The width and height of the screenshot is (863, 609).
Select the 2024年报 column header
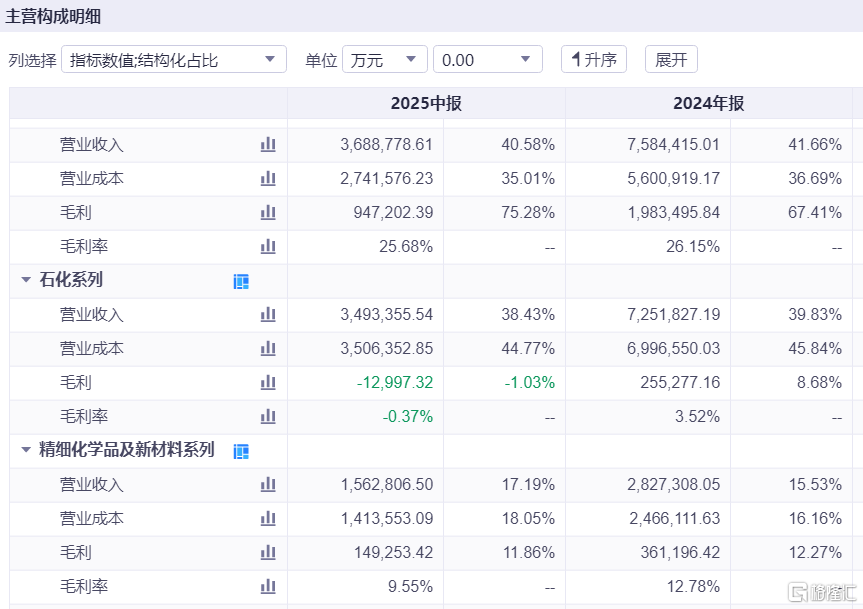(708, 104)
